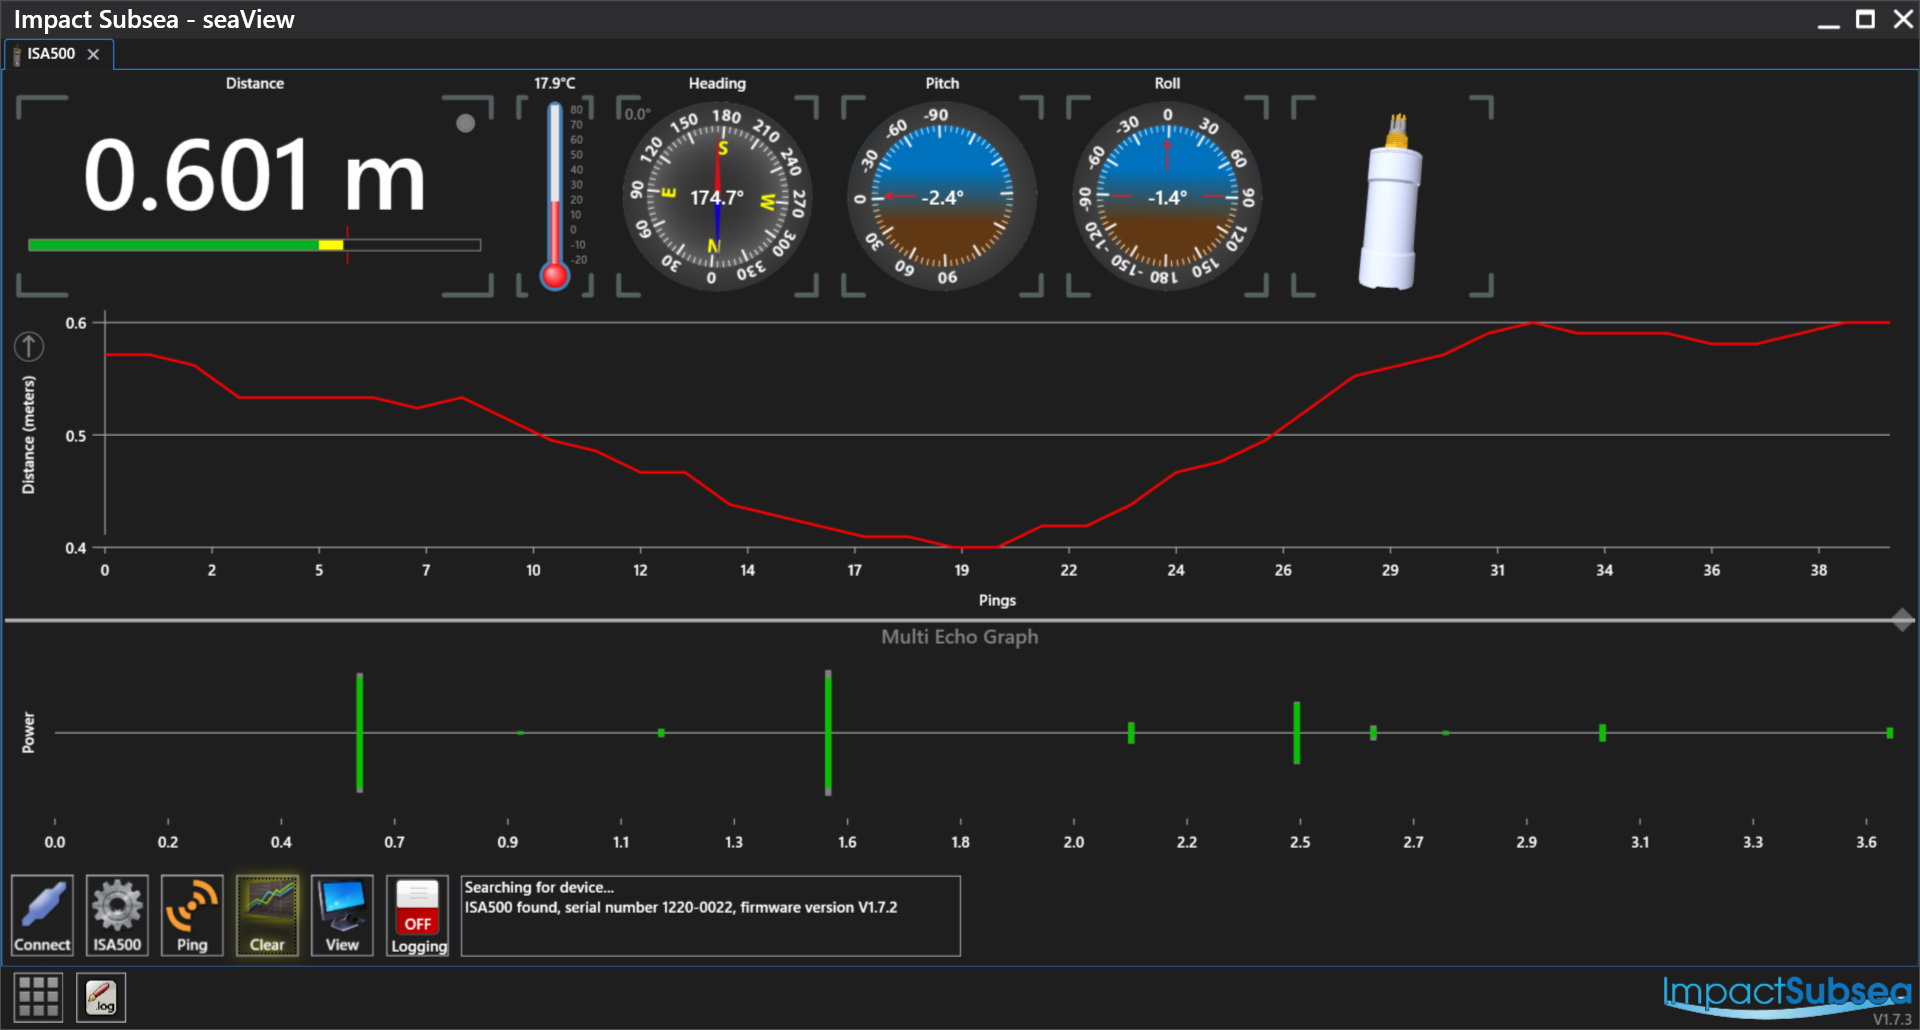Open the View options icon
The height and width of the screenshot is (1030, 1920).
[342, 914]
